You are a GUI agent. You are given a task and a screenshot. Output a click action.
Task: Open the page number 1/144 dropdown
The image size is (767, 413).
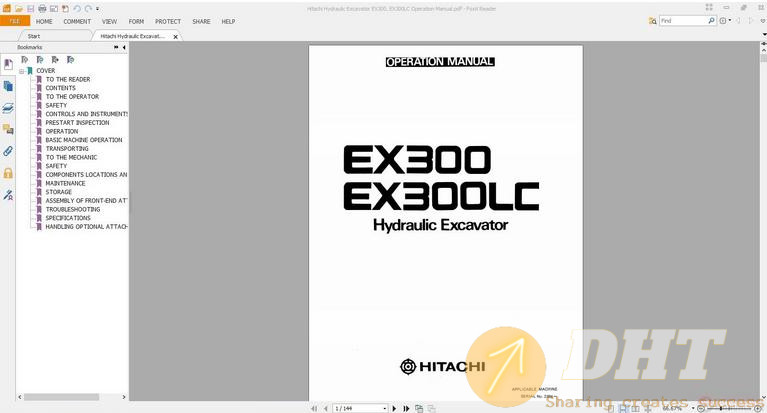[385, 408]
